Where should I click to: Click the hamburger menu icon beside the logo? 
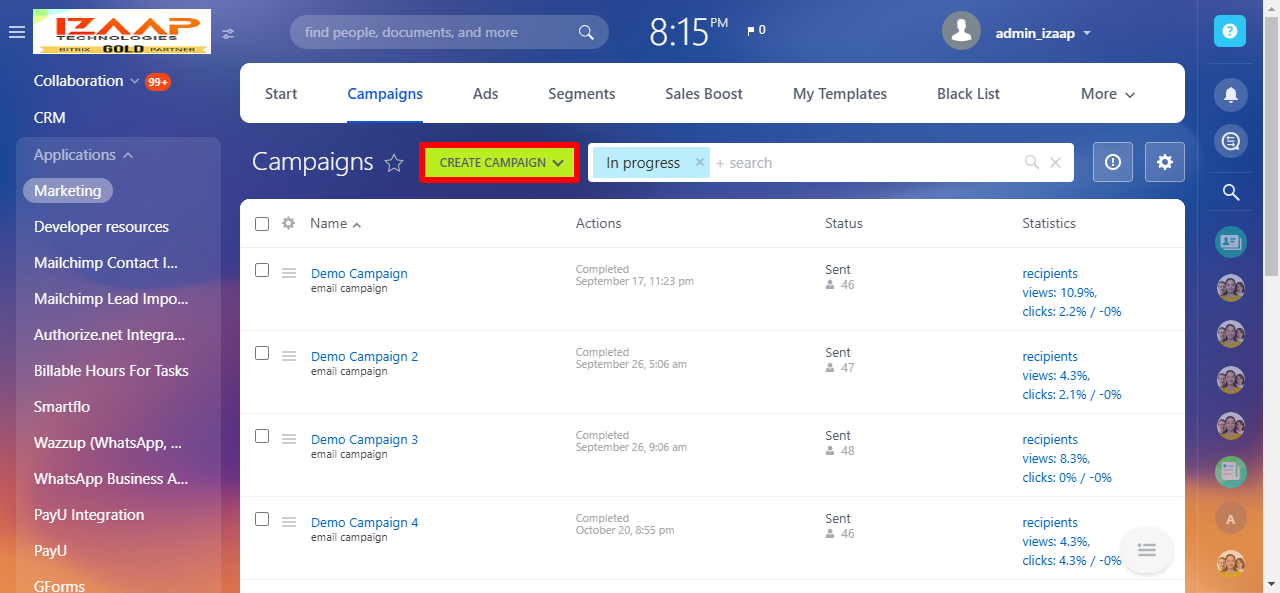pos(16,33)
